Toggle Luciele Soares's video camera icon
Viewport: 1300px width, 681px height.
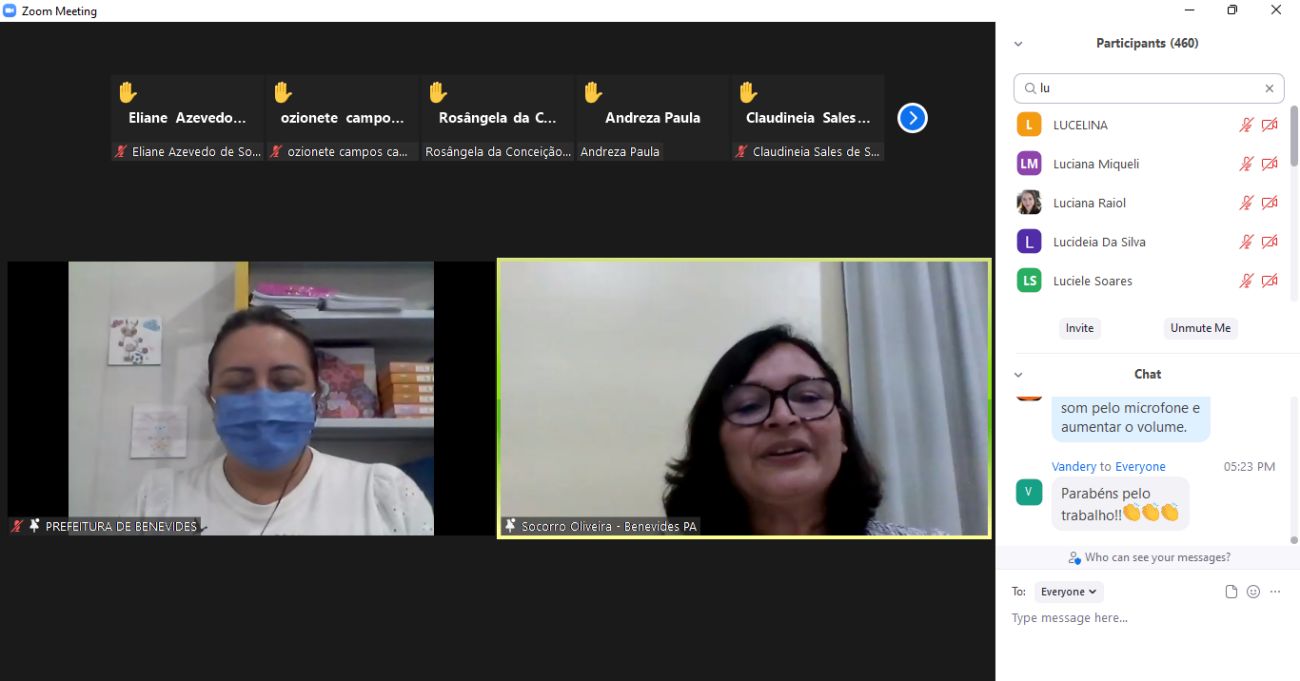click(1269, 281)
